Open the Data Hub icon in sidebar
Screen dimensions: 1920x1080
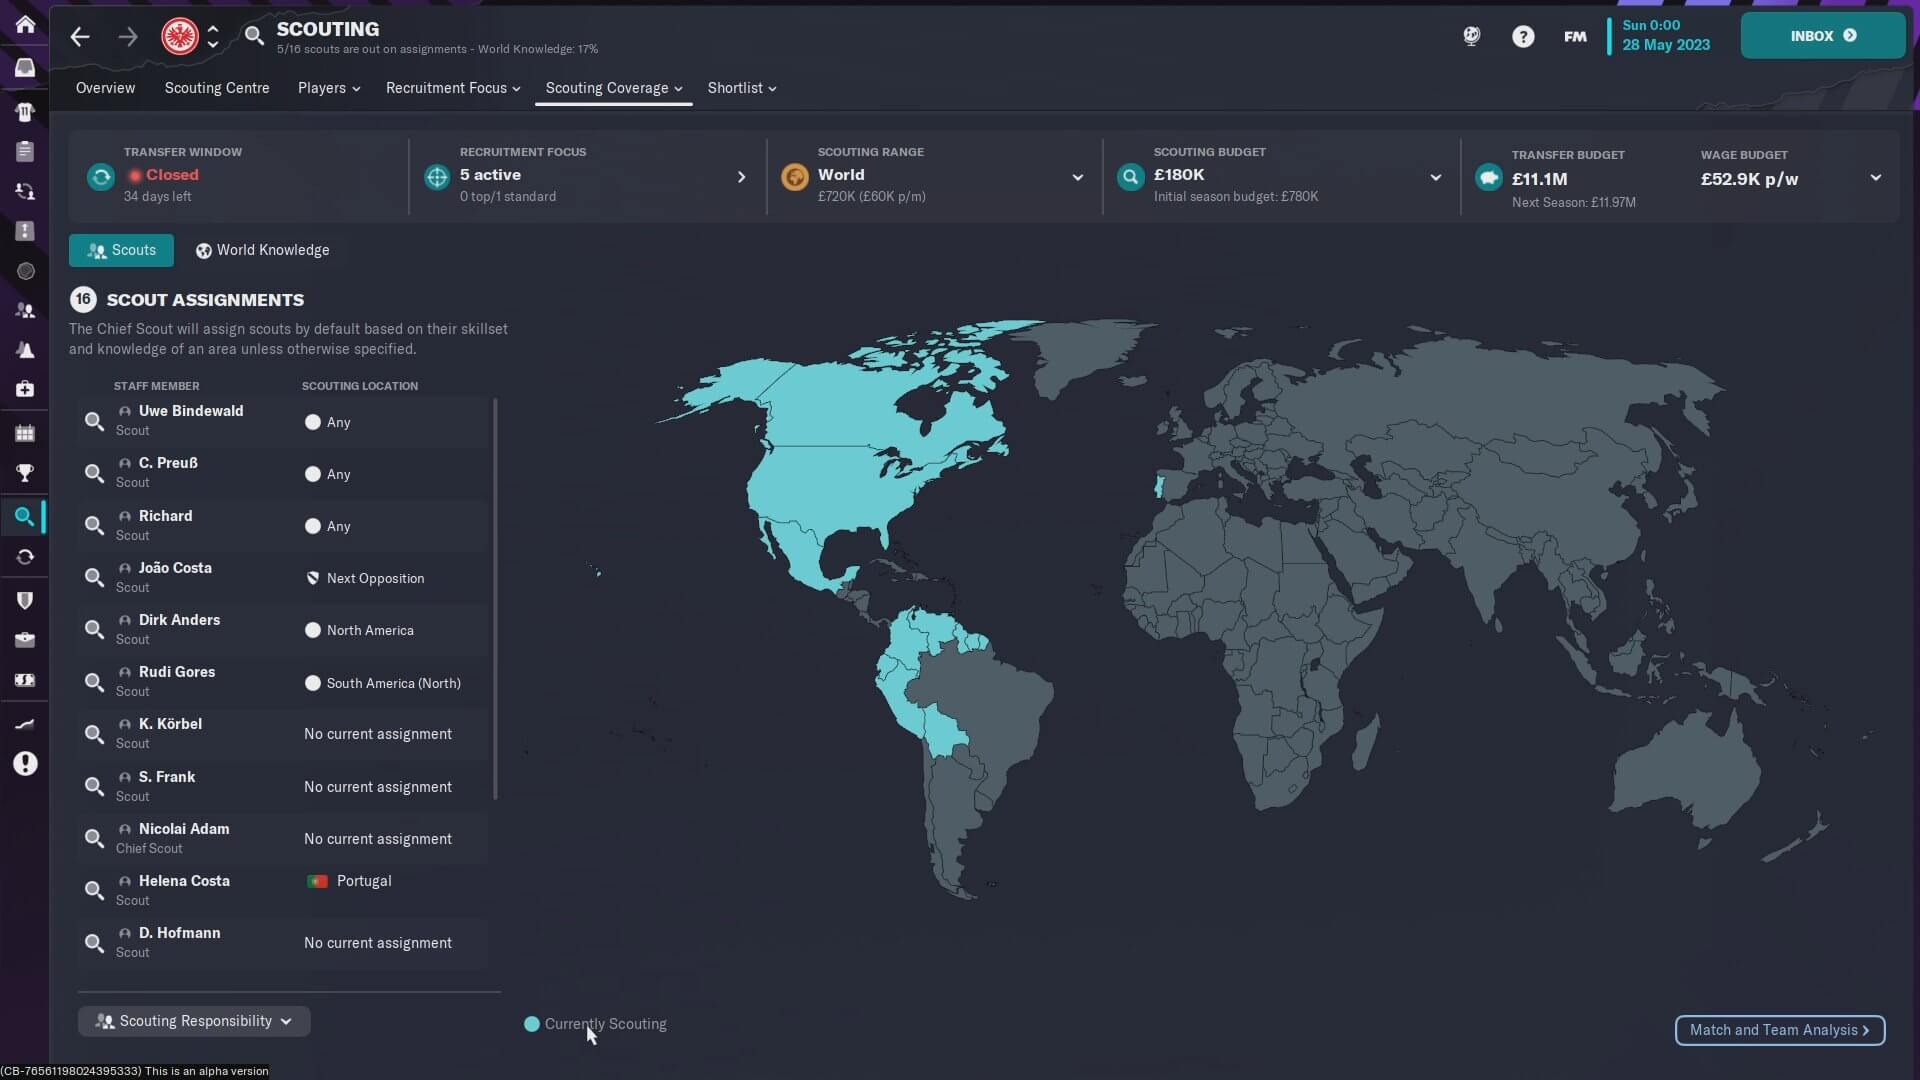click(25, 271)
